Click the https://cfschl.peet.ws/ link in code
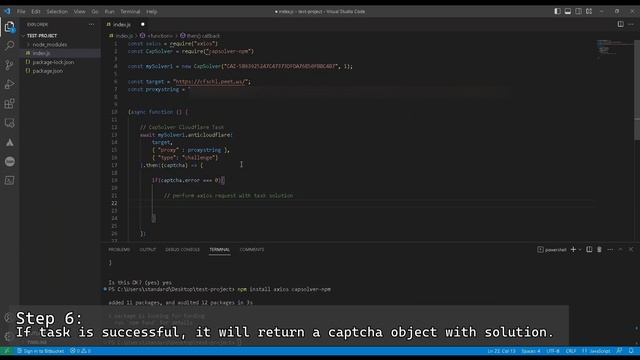The image size is (640, 360). pyautogui.click(x=211, y=82)
